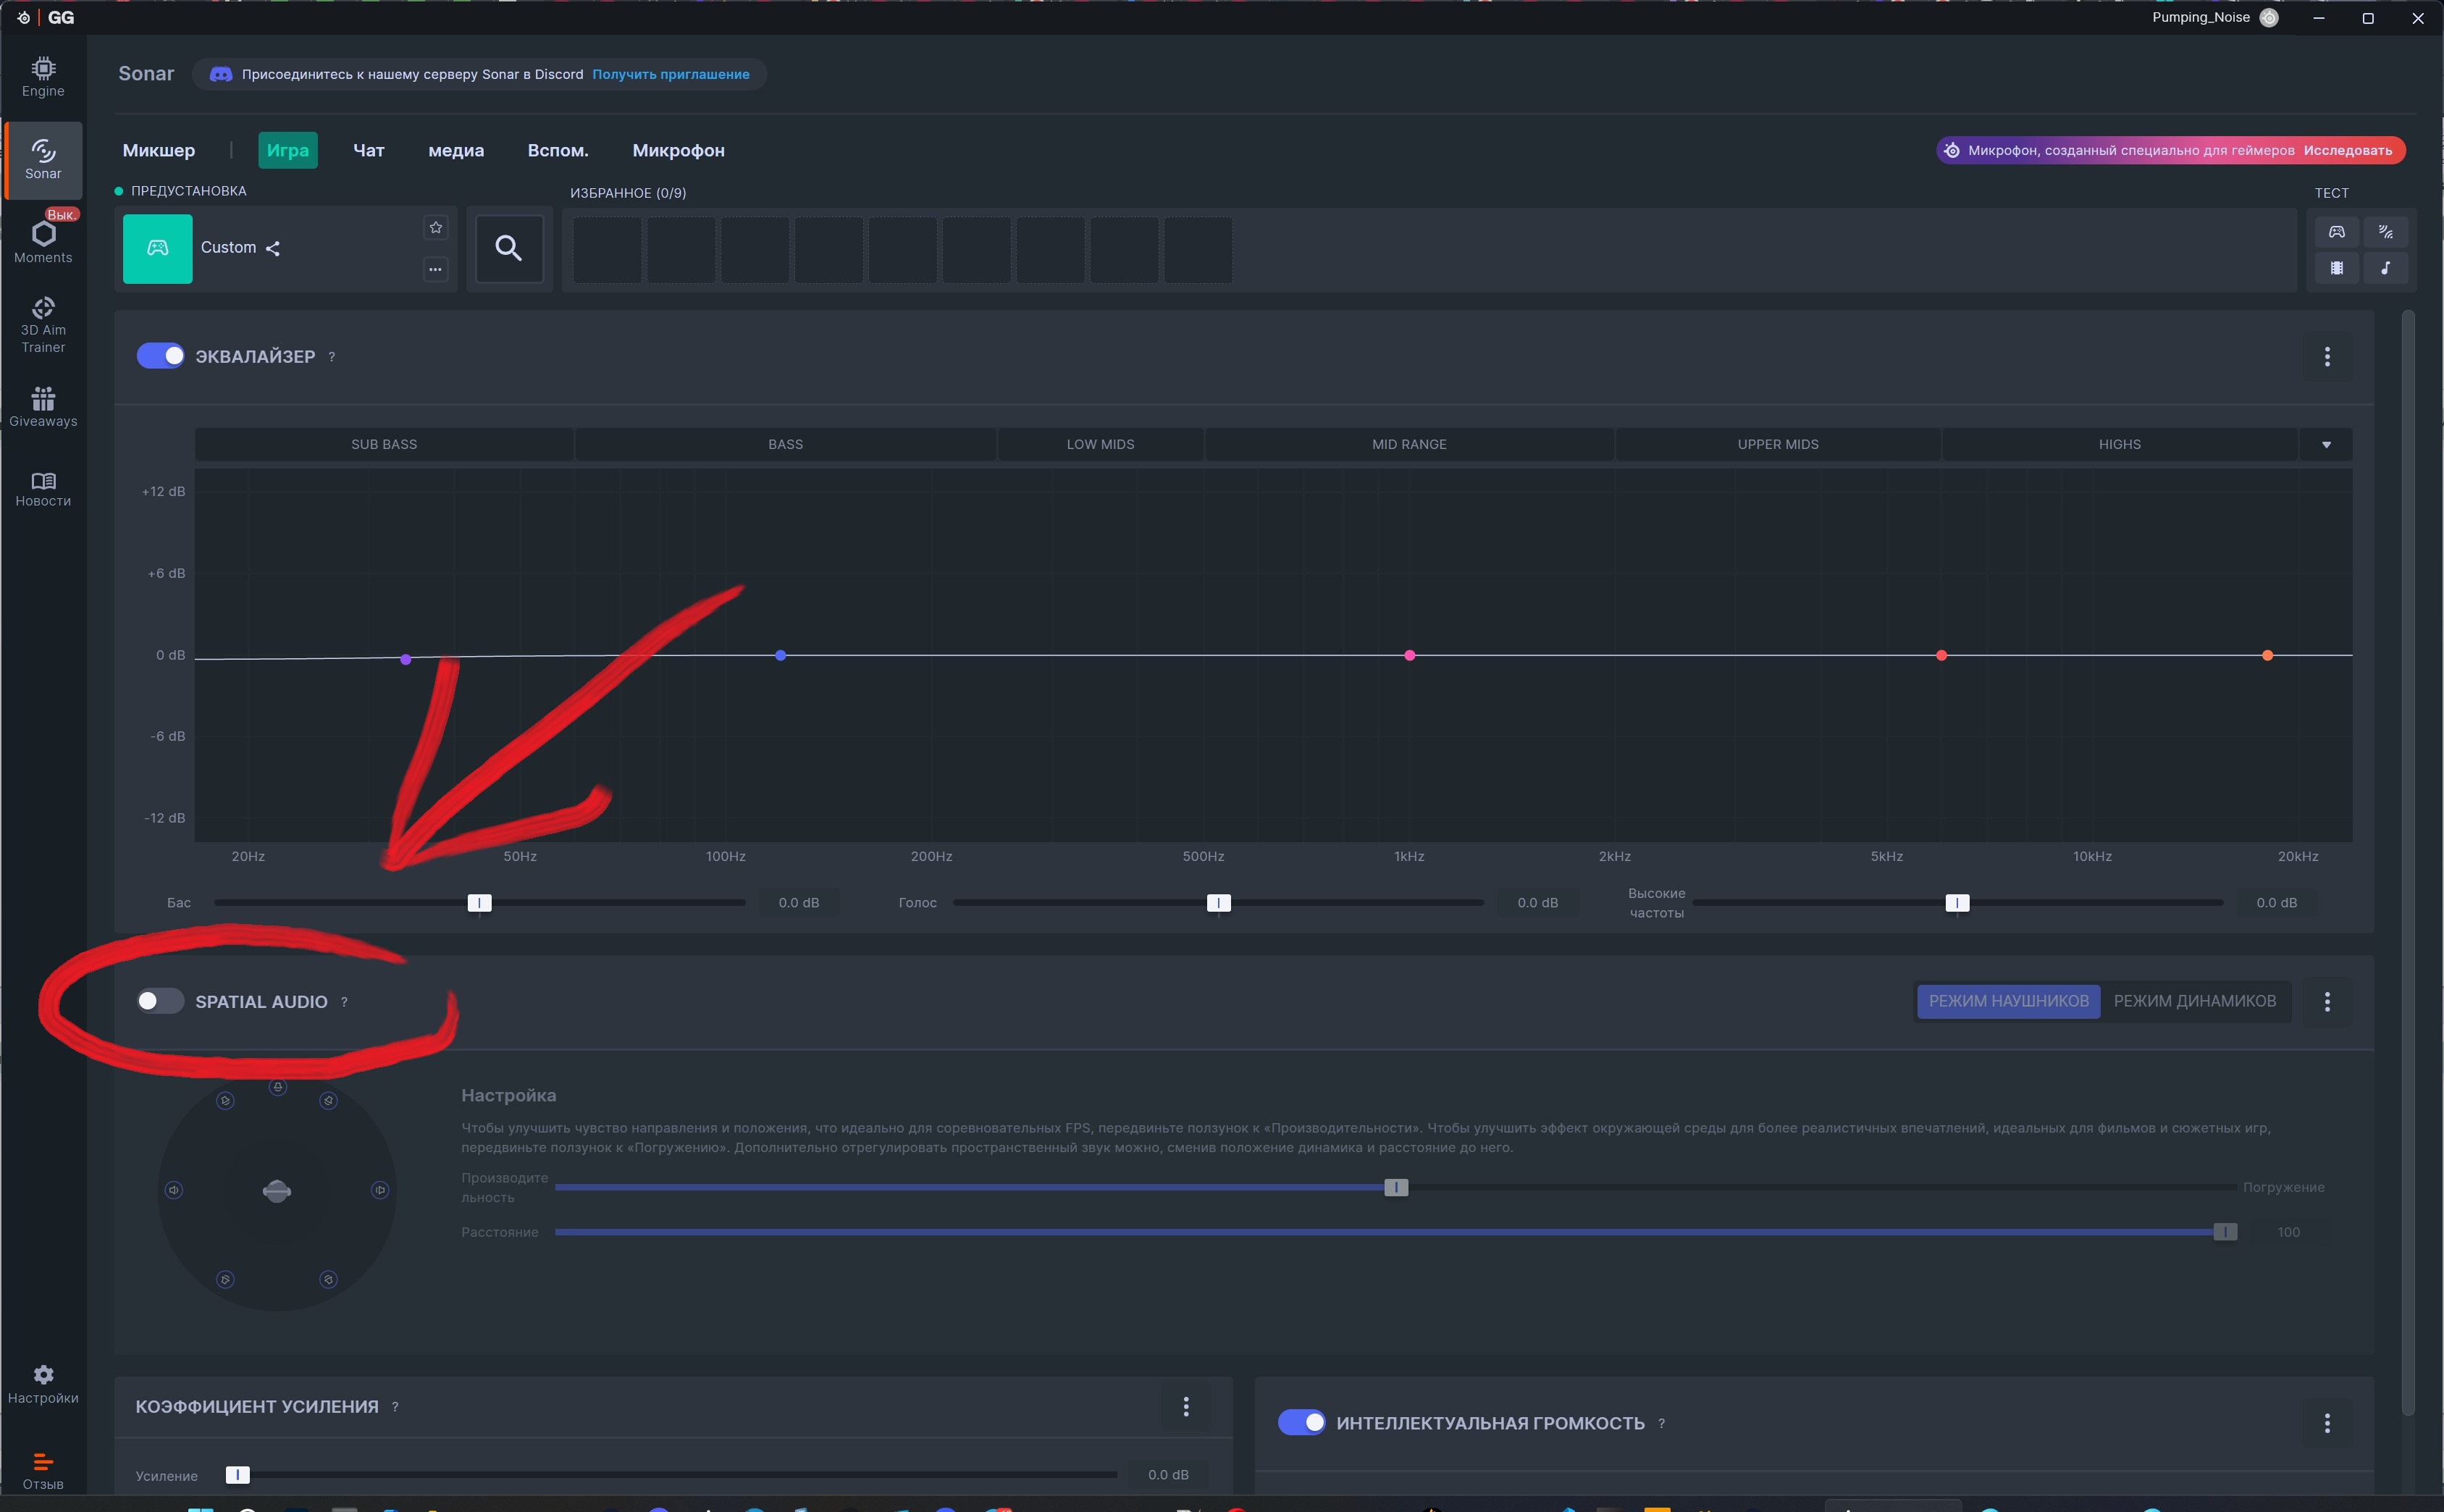Switch to the Микрофон tab
The image size is (2444, 1512).
click(678, 150)
